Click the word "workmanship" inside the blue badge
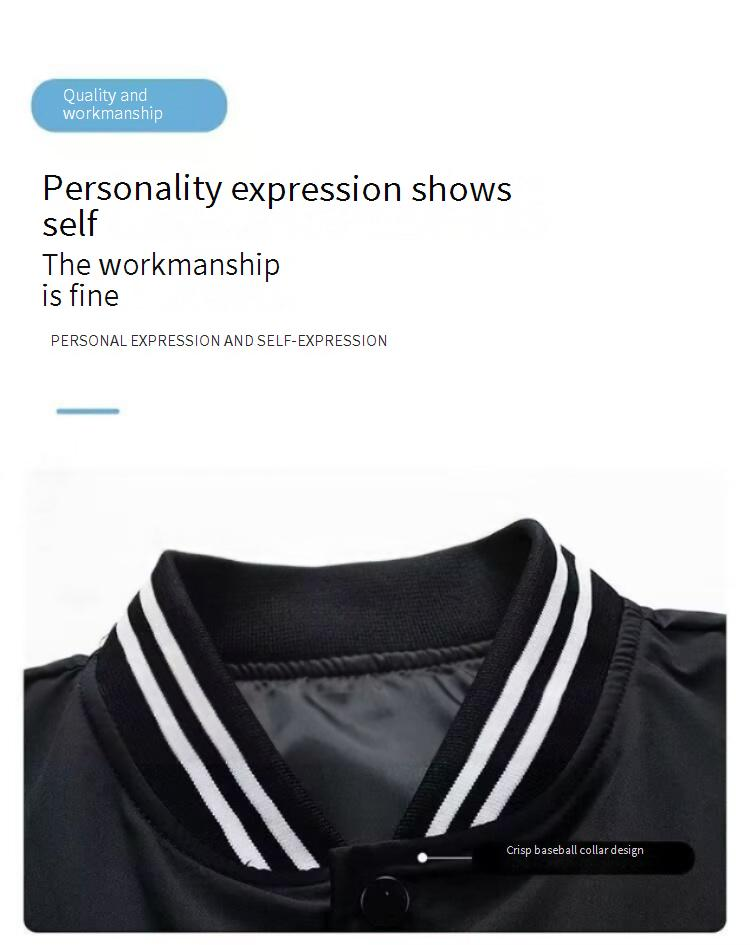Image resolution: width=750 pixels, height=945 pixels. (x=113, y=114)
